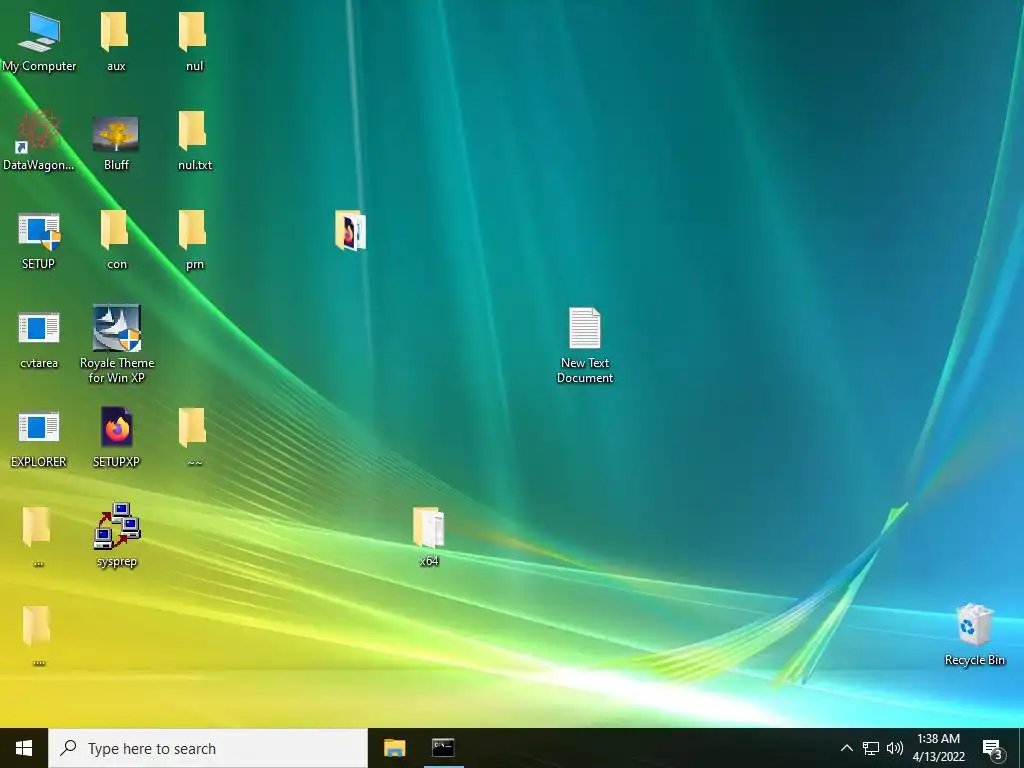
Task: Open the Windows Start menu
Action: [x=24, y=748]
